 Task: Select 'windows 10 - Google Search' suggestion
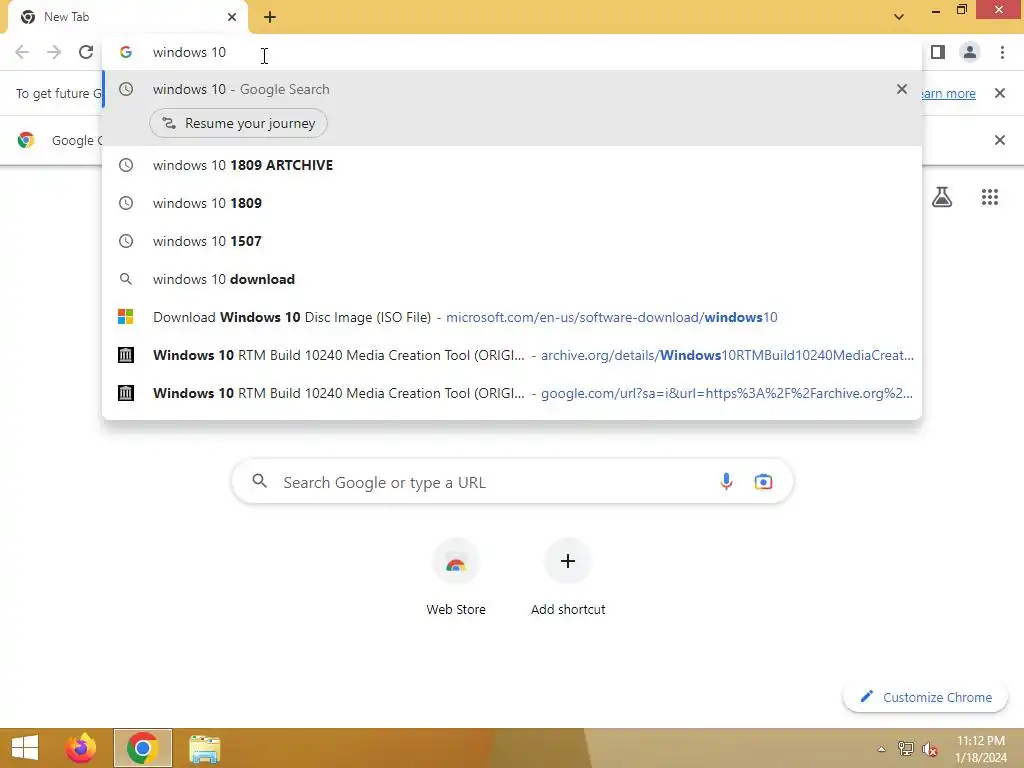tap(512, 89)
